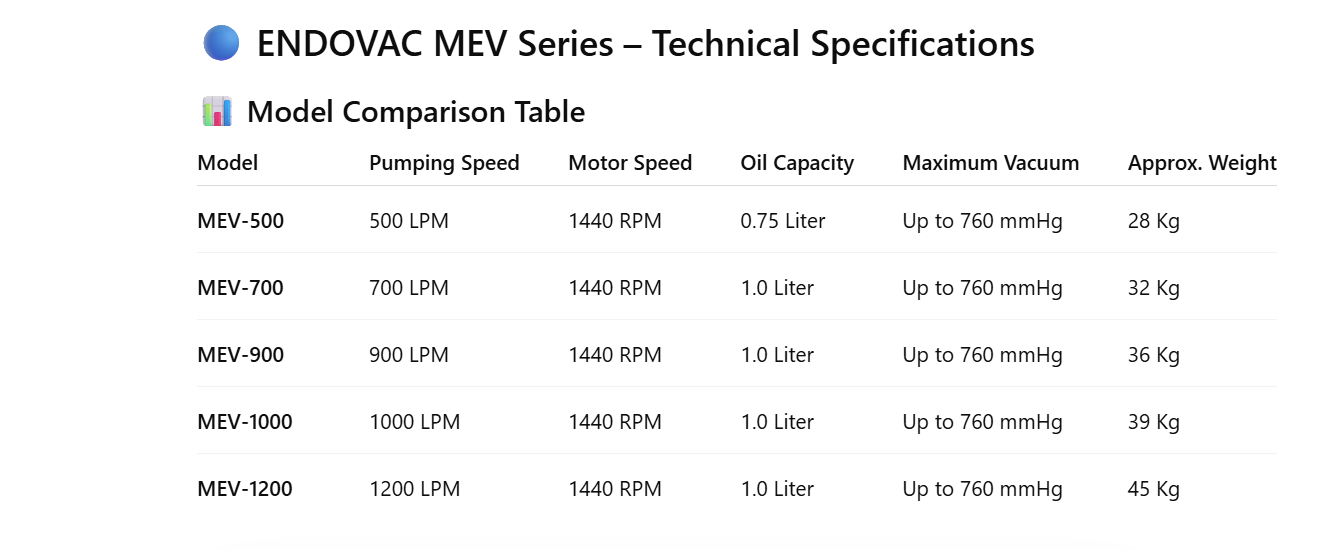The height and width of the screenshot is (550, 1336).
Task: Click the blue circle icon beside the title
Action: 221,44
